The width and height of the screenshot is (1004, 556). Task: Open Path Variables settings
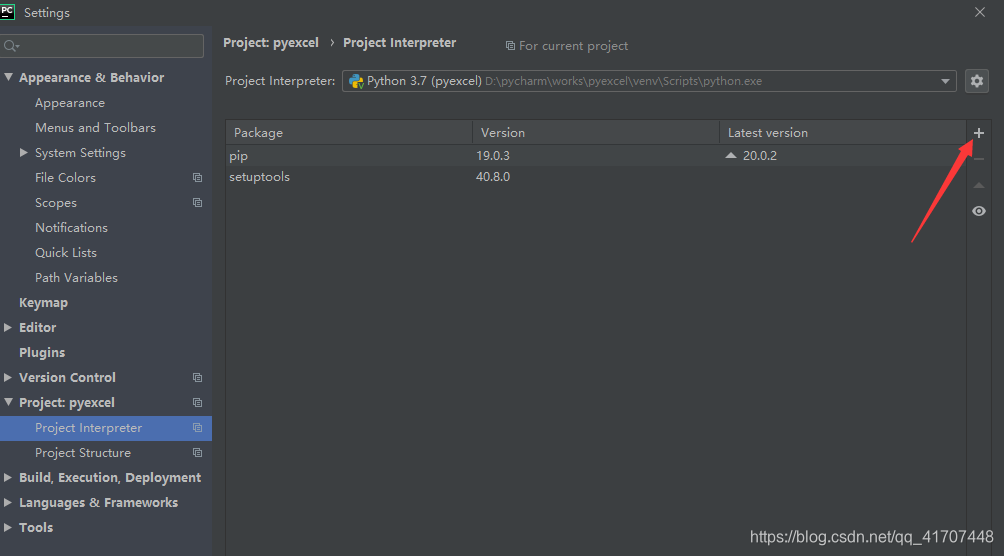click(x=76, y=277)
